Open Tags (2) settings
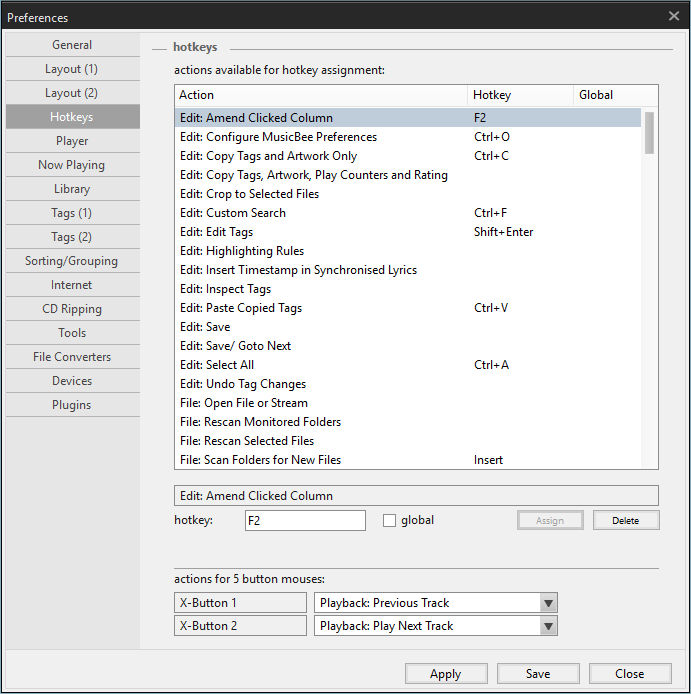Screen dimensions: 691x694 tap(73, 237)
